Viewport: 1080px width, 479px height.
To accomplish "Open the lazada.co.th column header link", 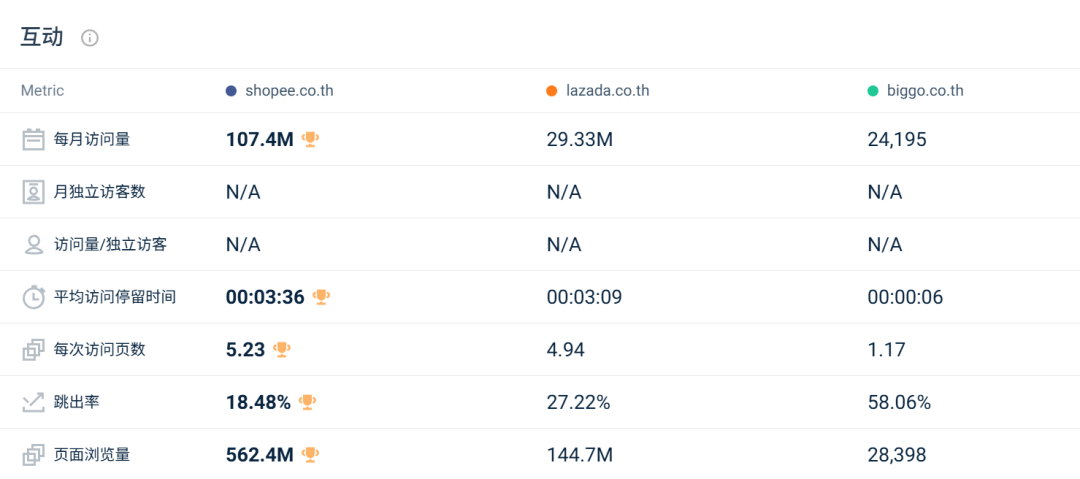I will point(608,91).
